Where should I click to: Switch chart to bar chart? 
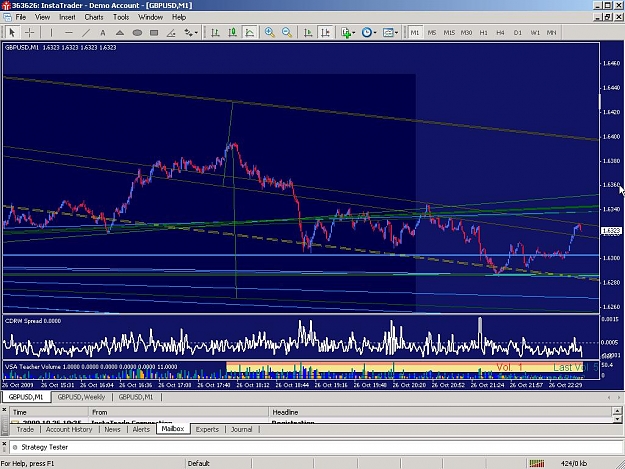[x=215, y=33]
